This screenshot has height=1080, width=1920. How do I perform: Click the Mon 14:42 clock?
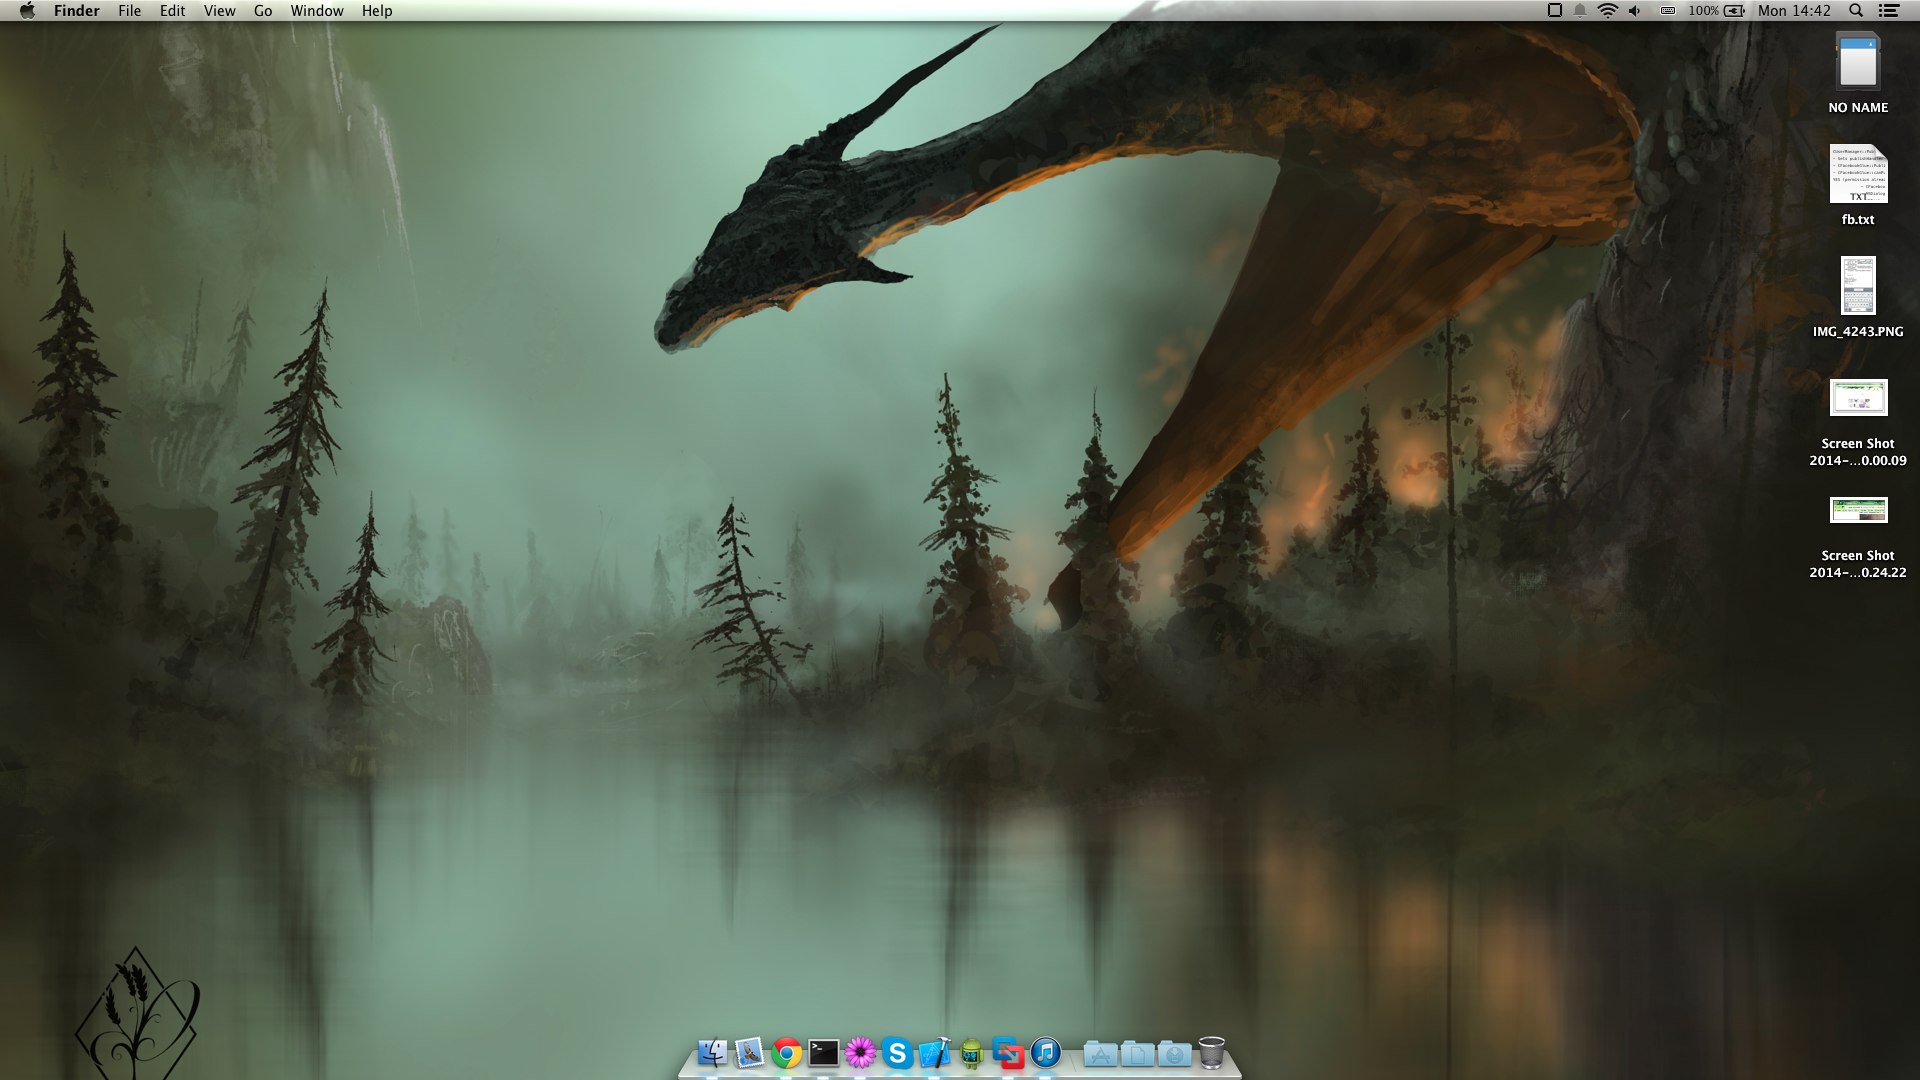click(x=1794, y=11)
